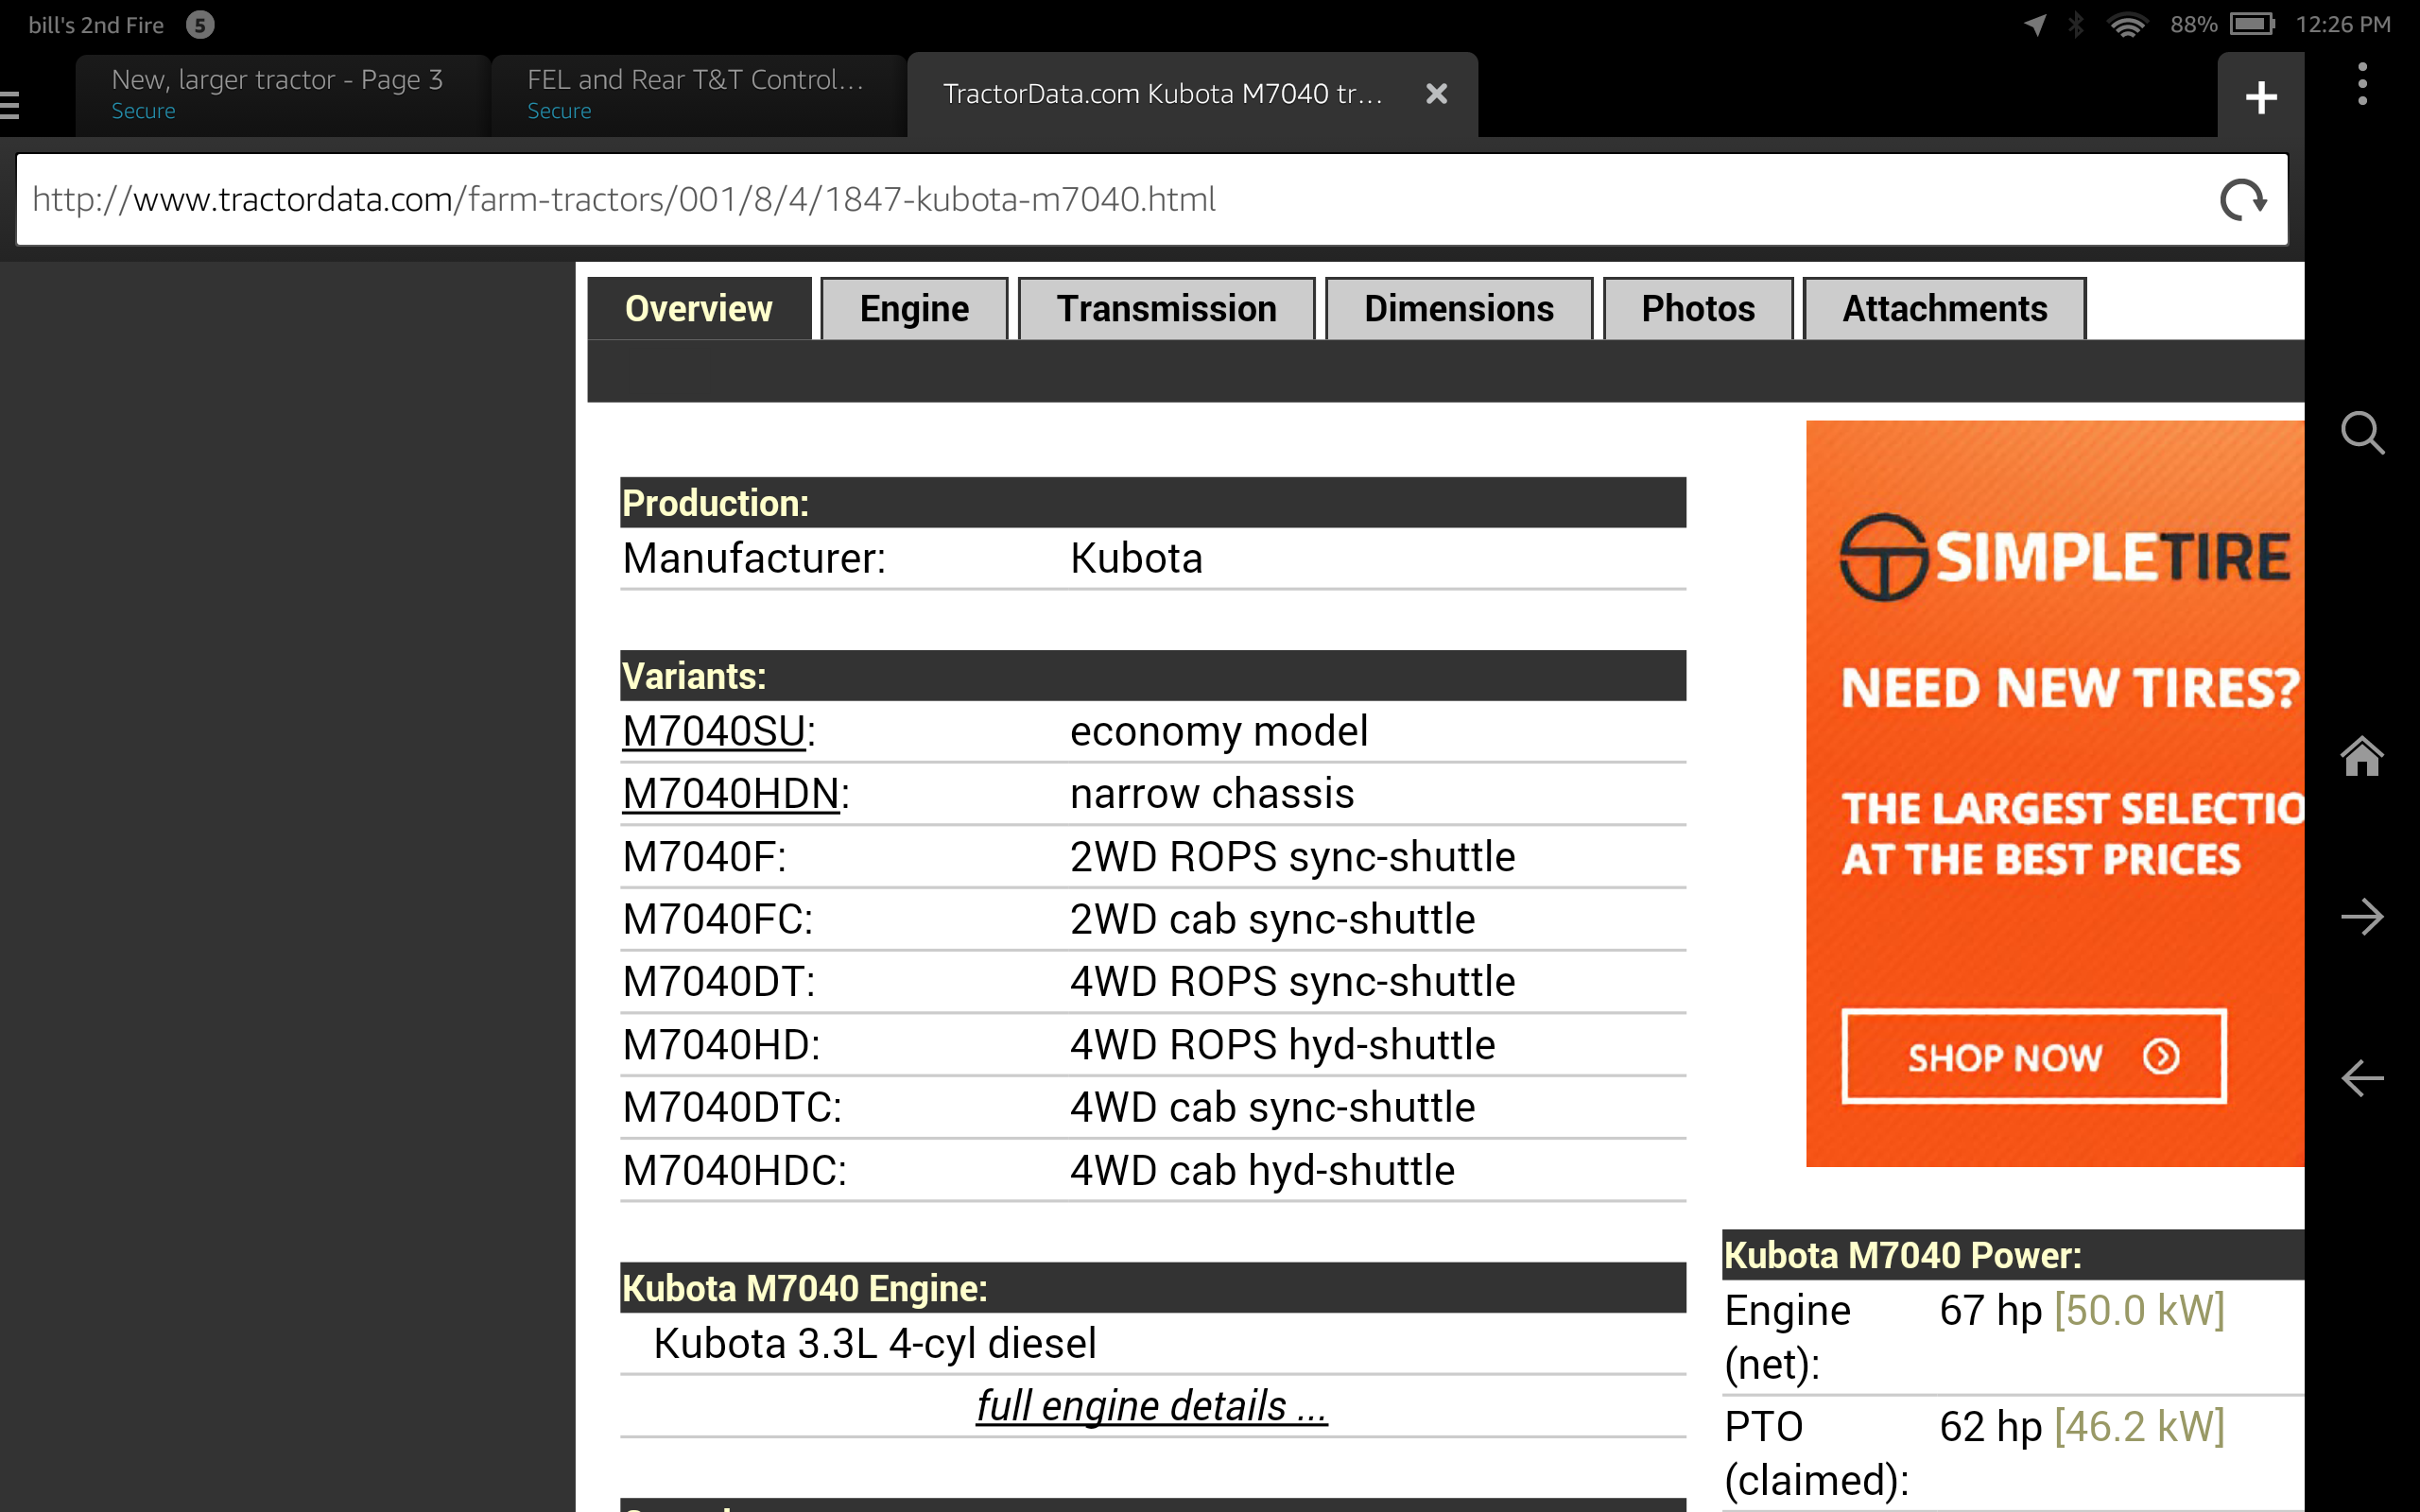This screenshot has width=2420, height=1512.
Task: Reload the page with refresh icon
Action: [x=2243, y=199]
